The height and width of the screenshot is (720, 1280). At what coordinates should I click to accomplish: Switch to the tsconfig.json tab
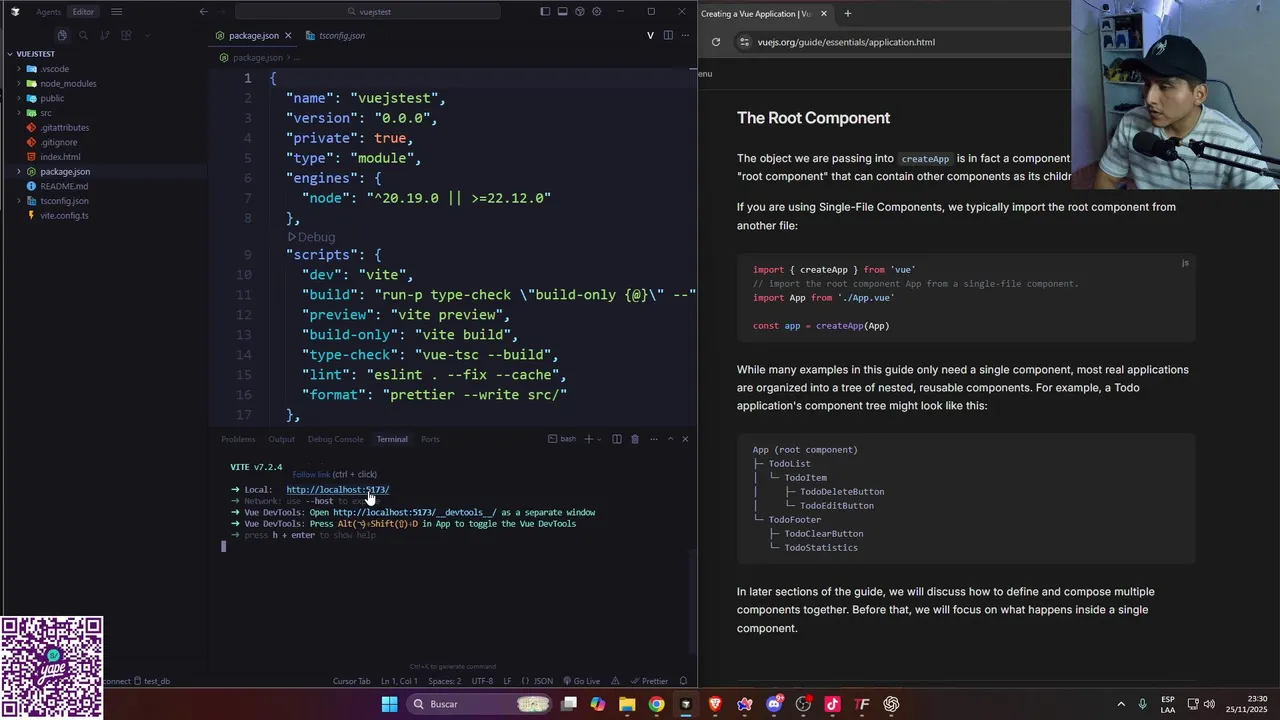[341, 35]
